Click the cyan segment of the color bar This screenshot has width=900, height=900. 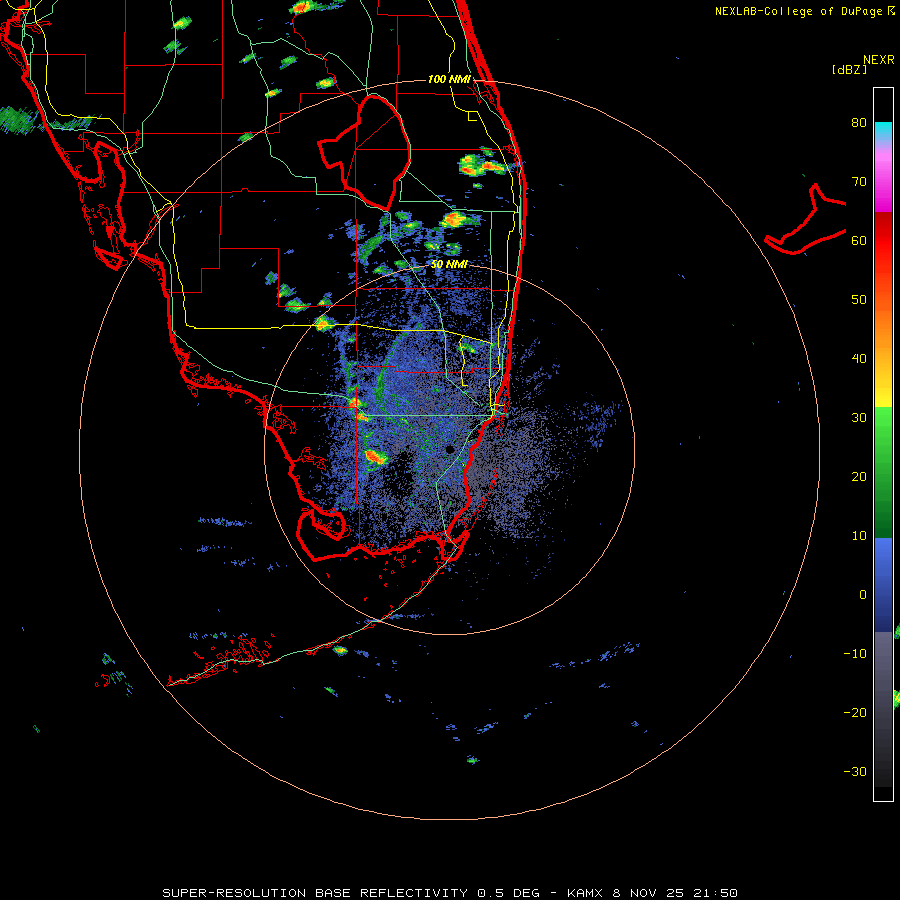pos(883,131)
